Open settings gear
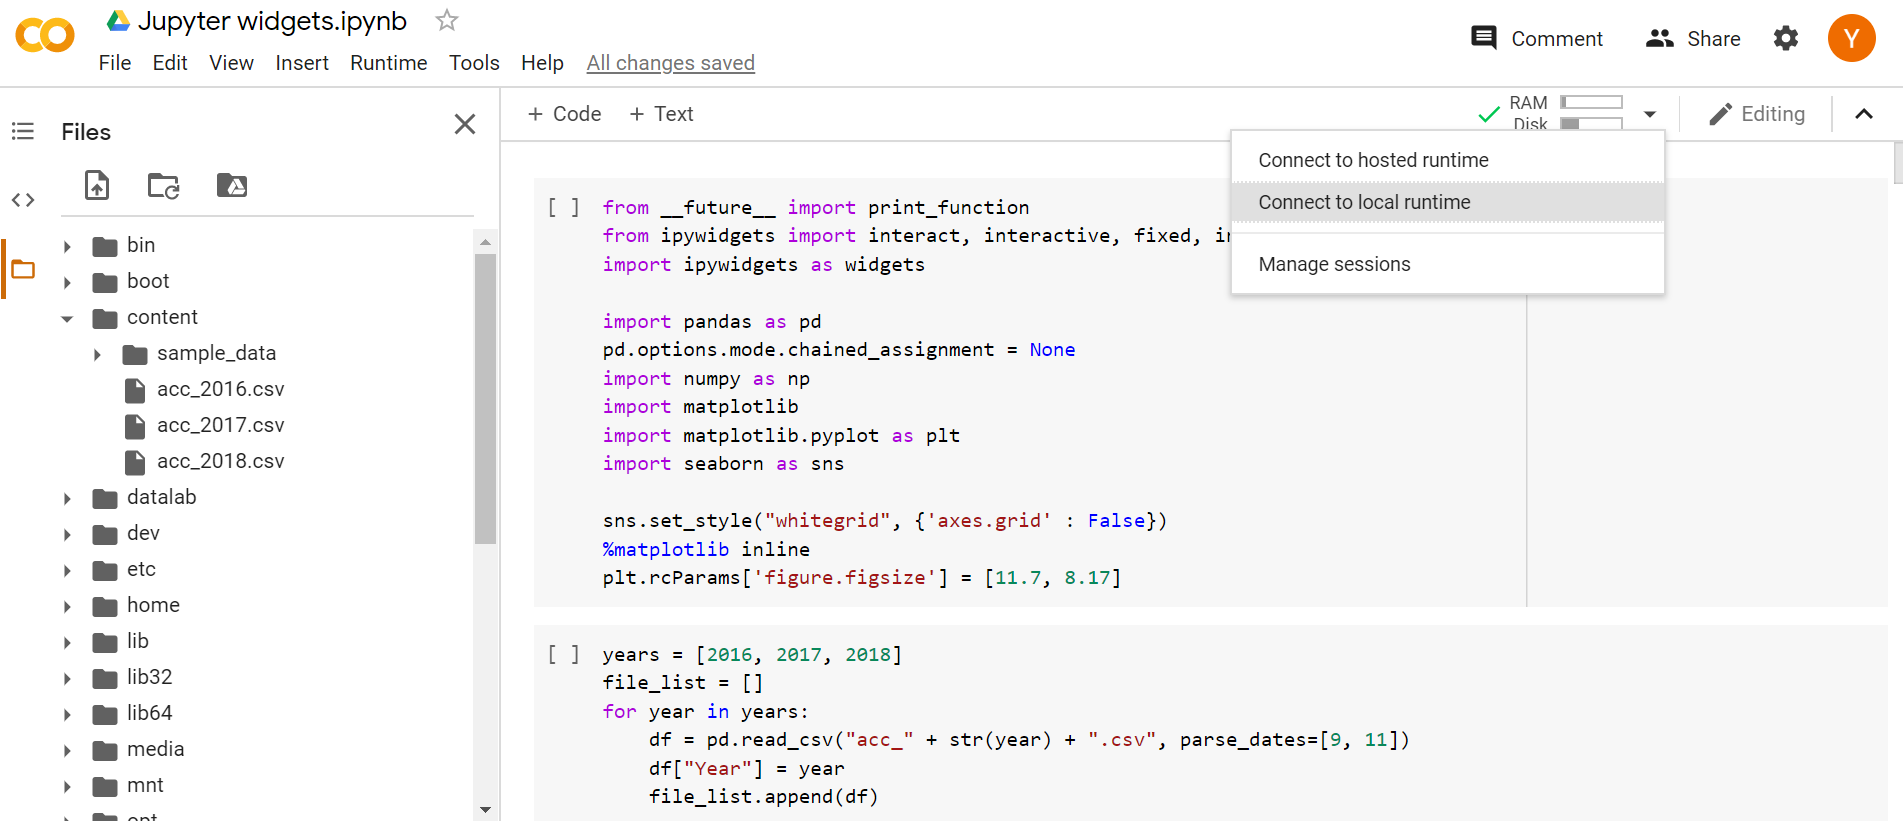The width and height of the screenshot is (1903, 821). [x=1786, y=38]
